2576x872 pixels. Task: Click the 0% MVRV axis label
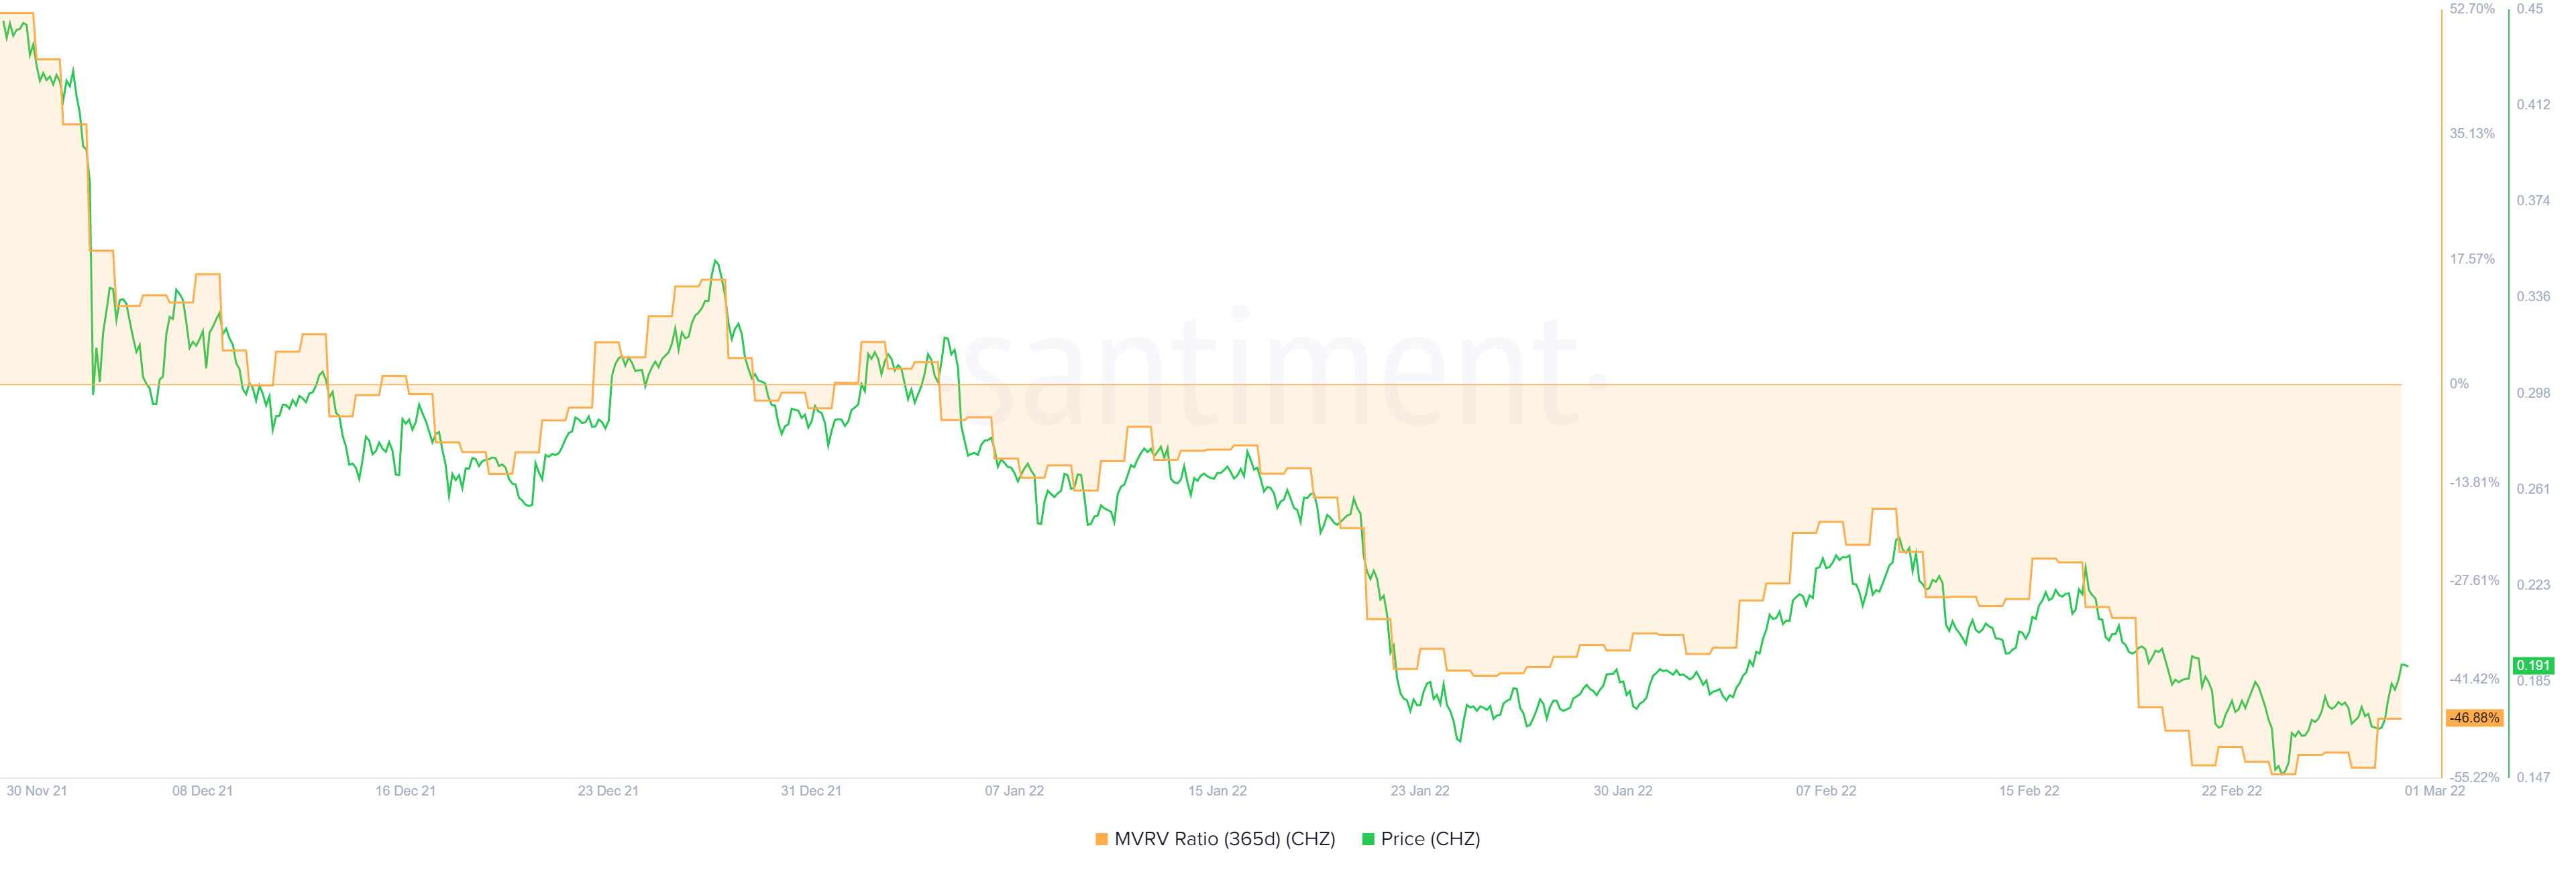(2459, 384)
